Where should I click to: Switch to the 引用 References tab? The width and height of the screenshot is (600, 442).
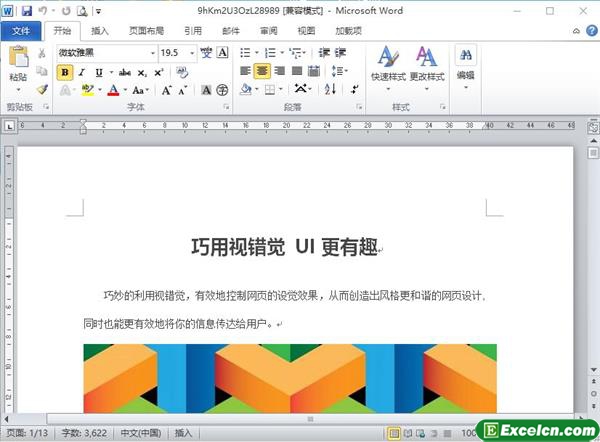click(193, 31)
